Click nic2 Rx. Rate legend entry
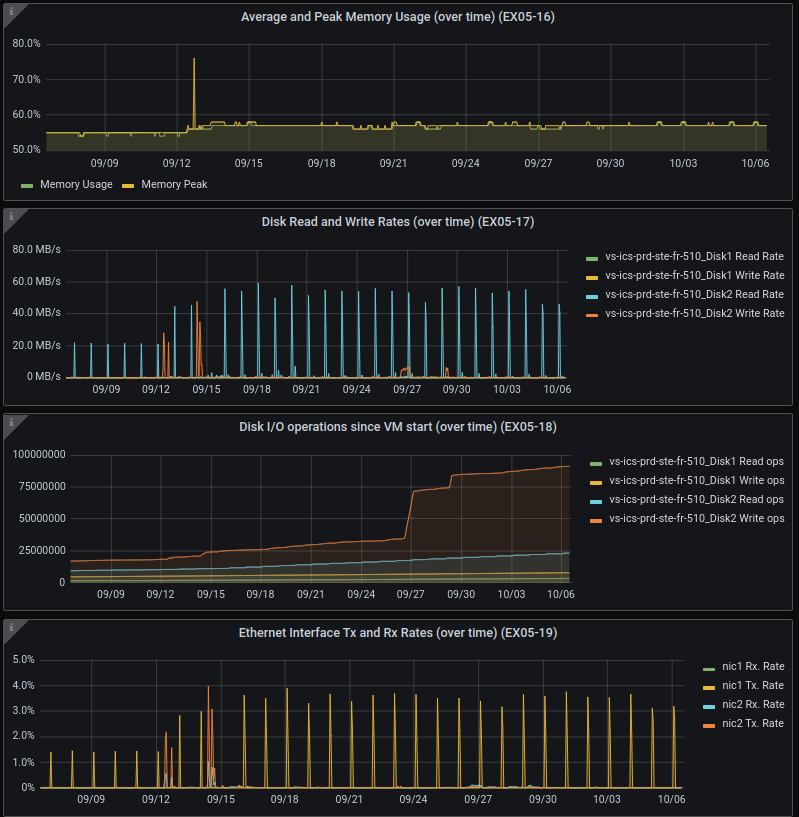This screenshot has width=799, height=817. [x=752, y=705]
